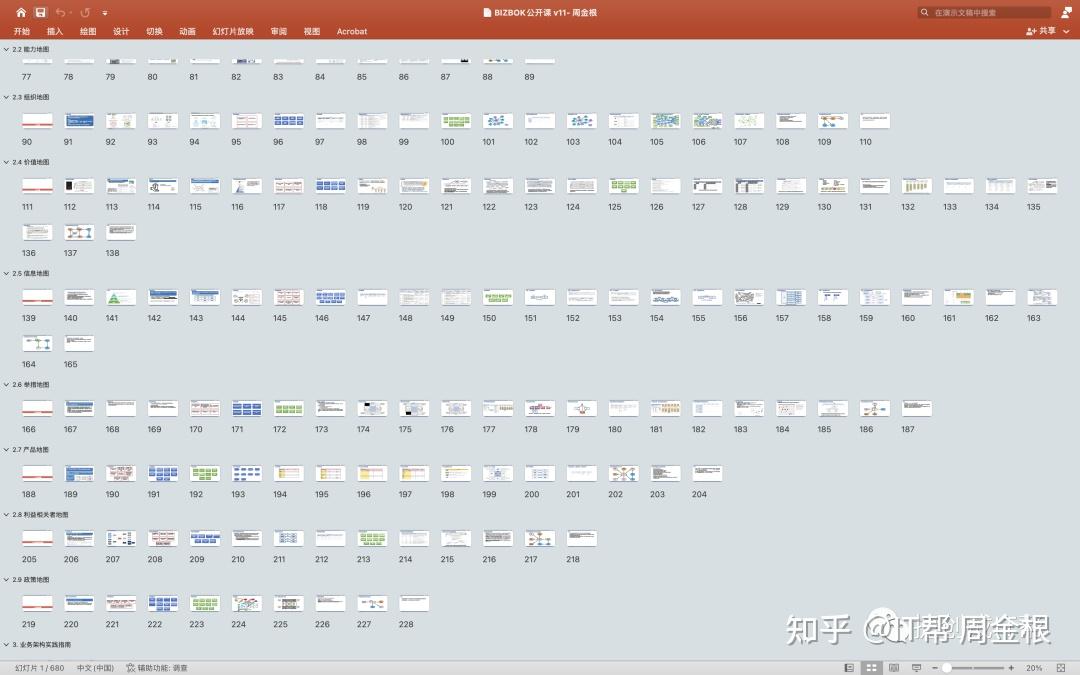Click the accessibility icon in the status bar
1080x675 pixels.
pyautogui.click(x=130, y=667)
